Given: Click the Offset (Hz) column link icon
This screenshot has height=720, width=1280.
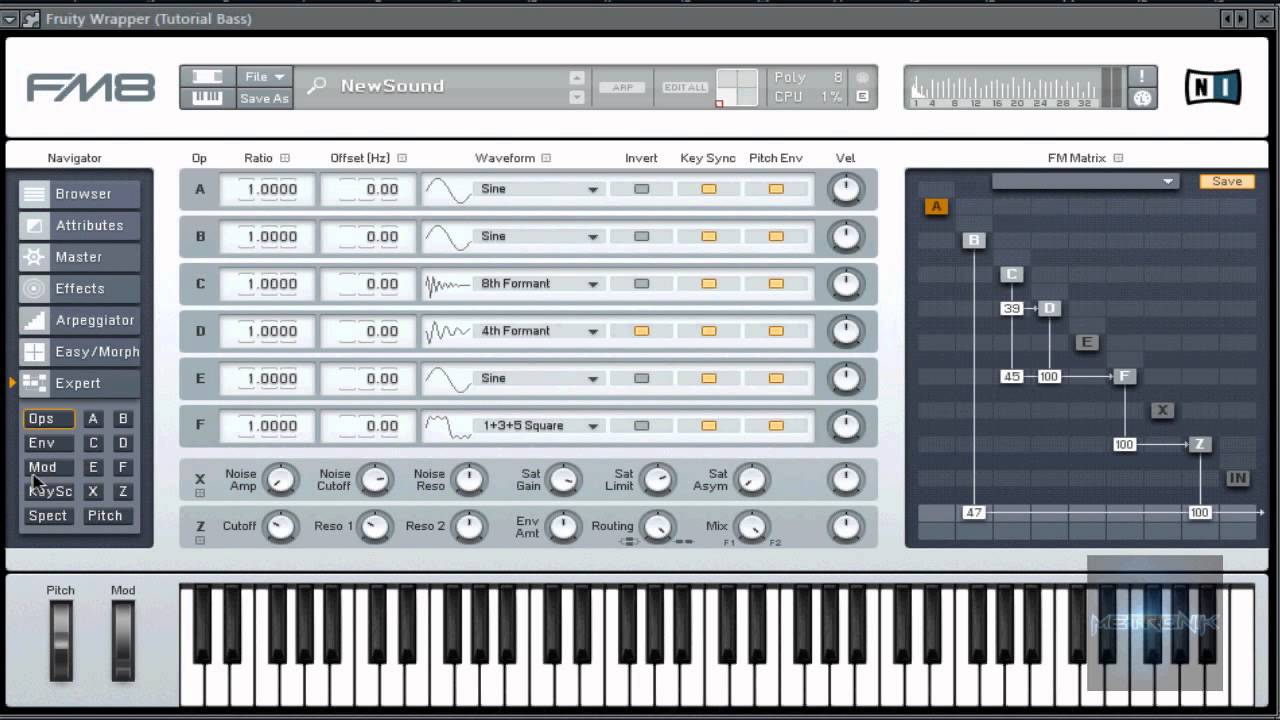Looking at the screenshot, I should click(x=402, y=158).
